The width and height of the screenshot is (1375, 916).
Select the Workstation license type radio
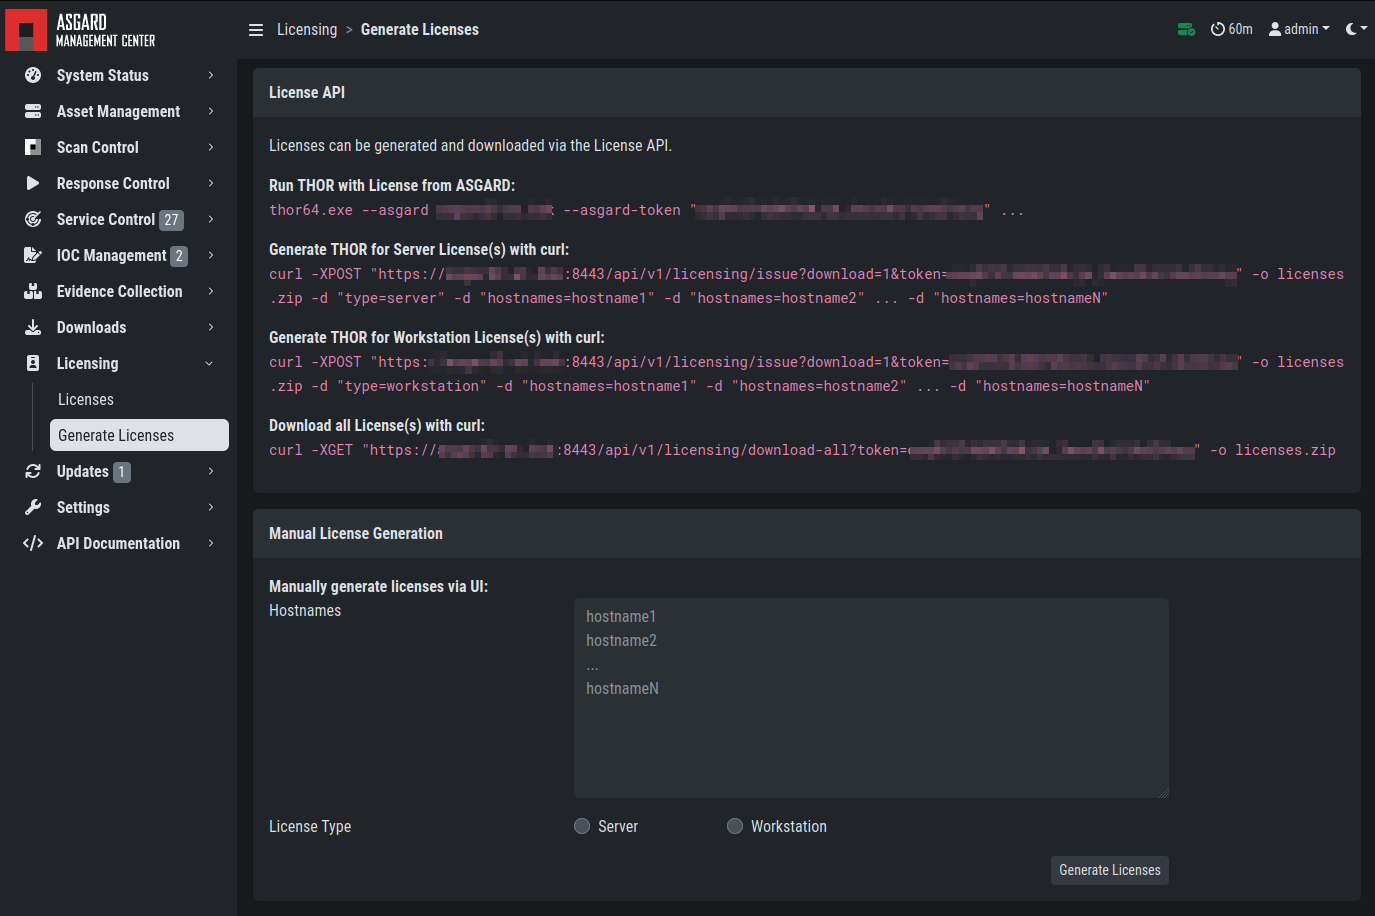tap(735, 826)
